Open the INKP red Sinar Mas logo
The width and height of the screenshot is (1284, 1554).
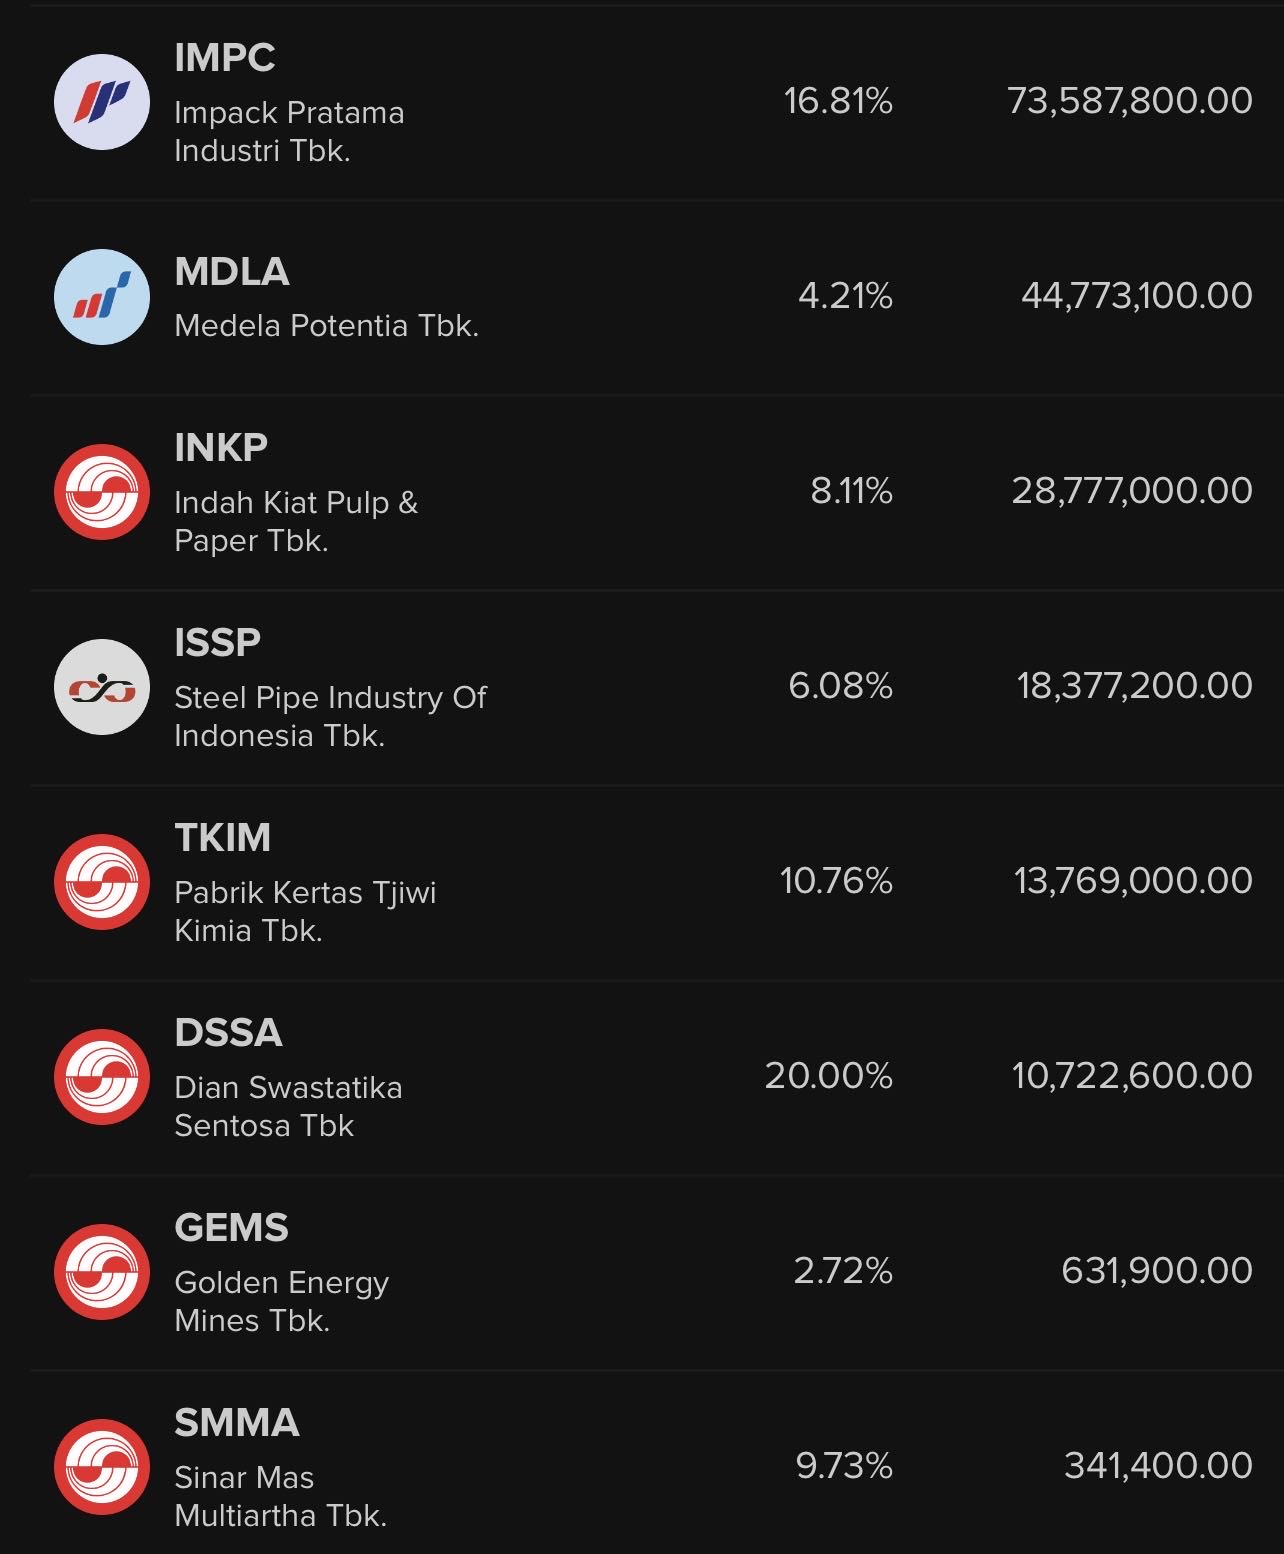point(102,492)
